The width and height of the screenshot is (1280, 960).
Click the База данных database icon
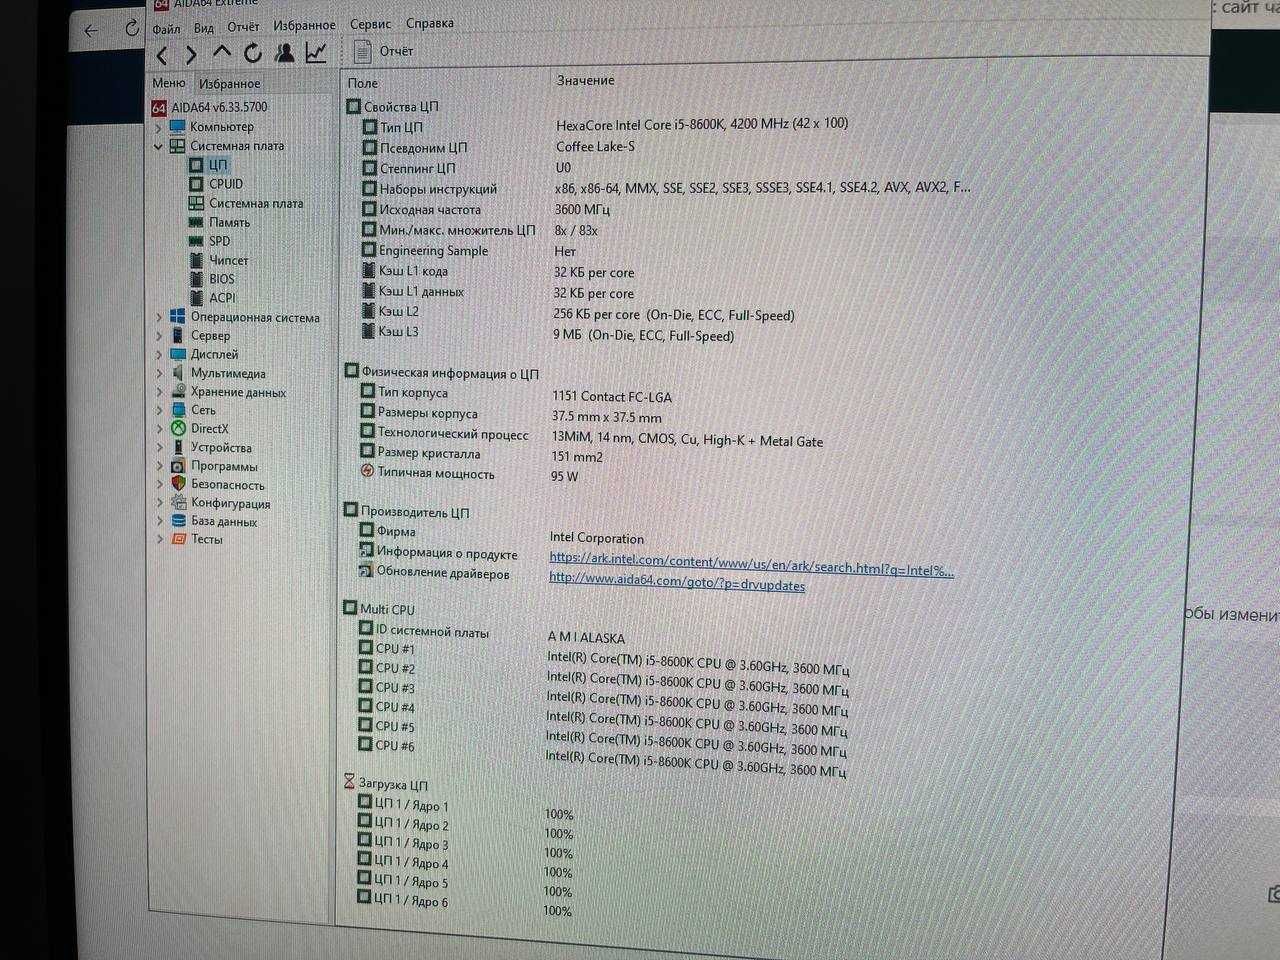178,521
